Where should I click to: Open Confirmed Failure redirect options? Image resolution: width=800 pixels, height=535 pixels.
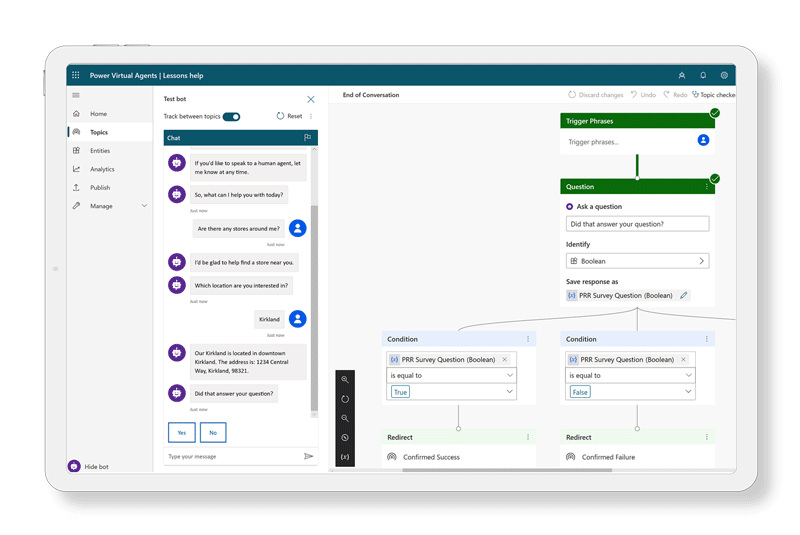707,437
